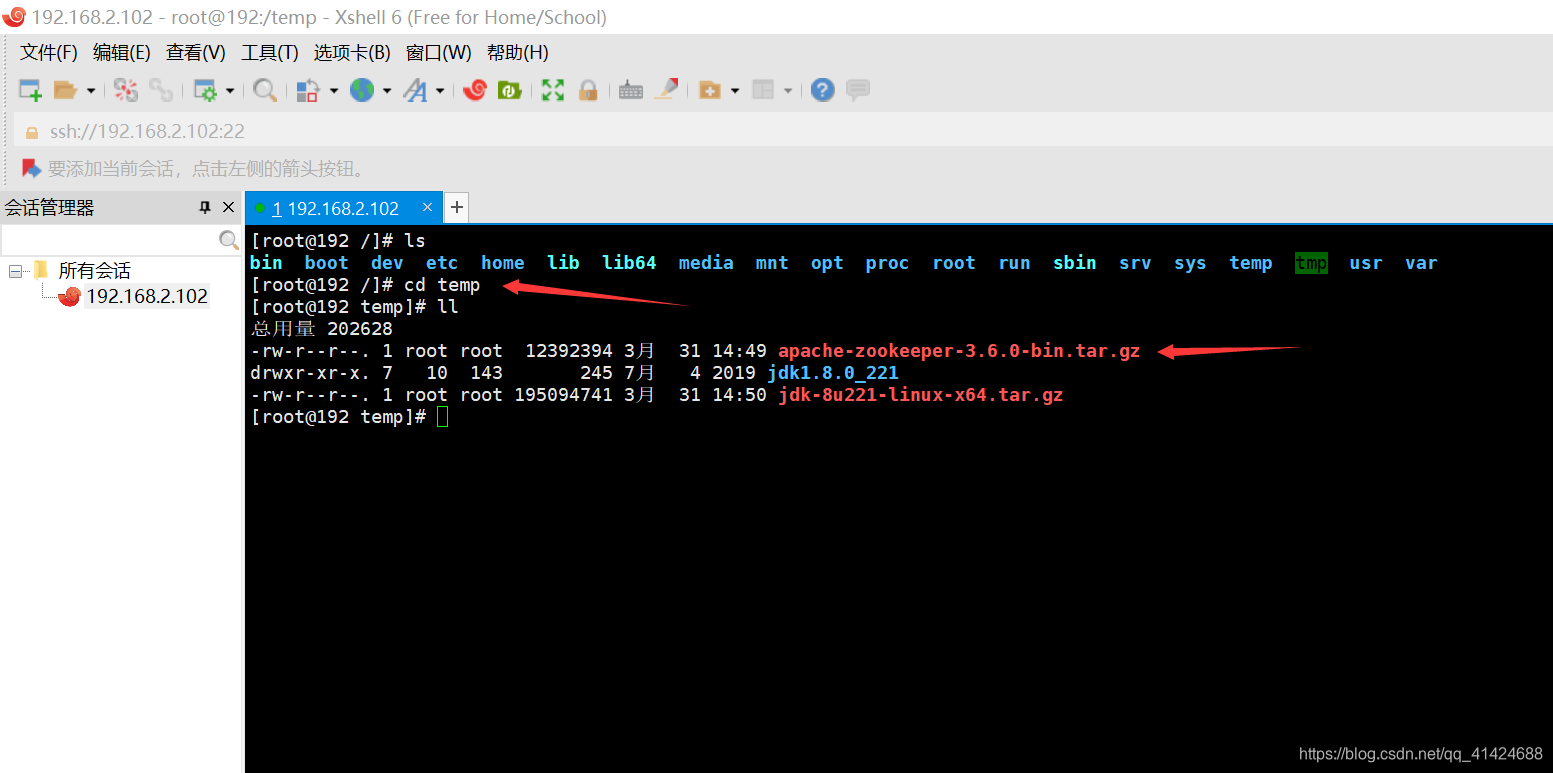1553x773 pixels.
Task: Click 总用量 202628 line
Action: [x=321, y=329]
